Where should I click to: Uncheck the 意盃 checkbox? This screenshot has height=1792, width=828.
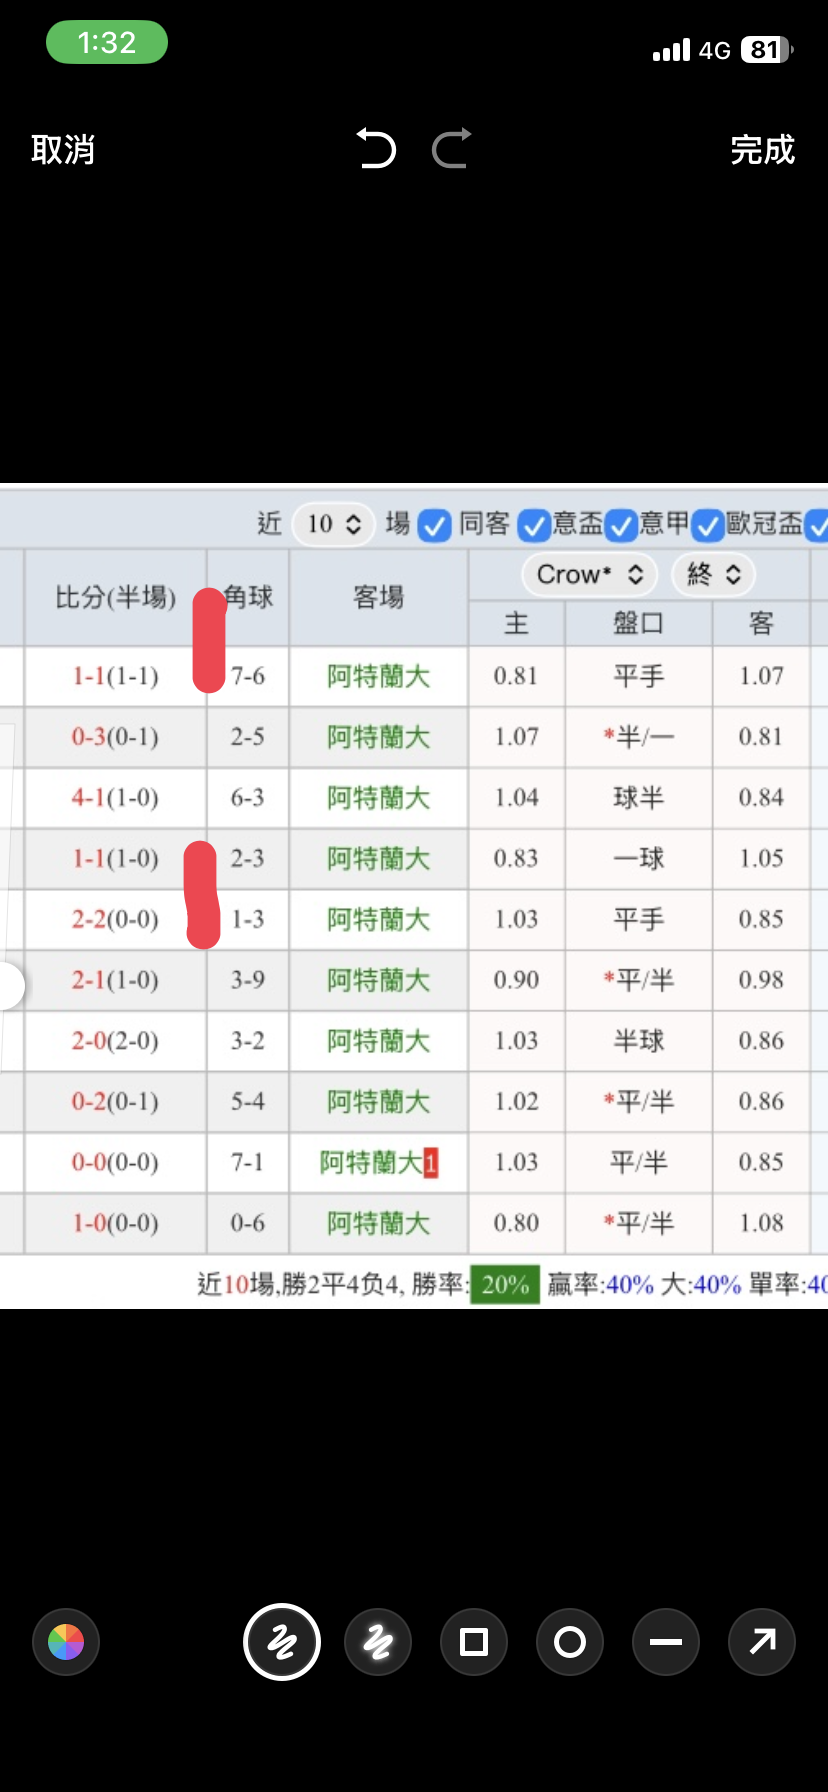pyautogui.click(x=534, y=525)
